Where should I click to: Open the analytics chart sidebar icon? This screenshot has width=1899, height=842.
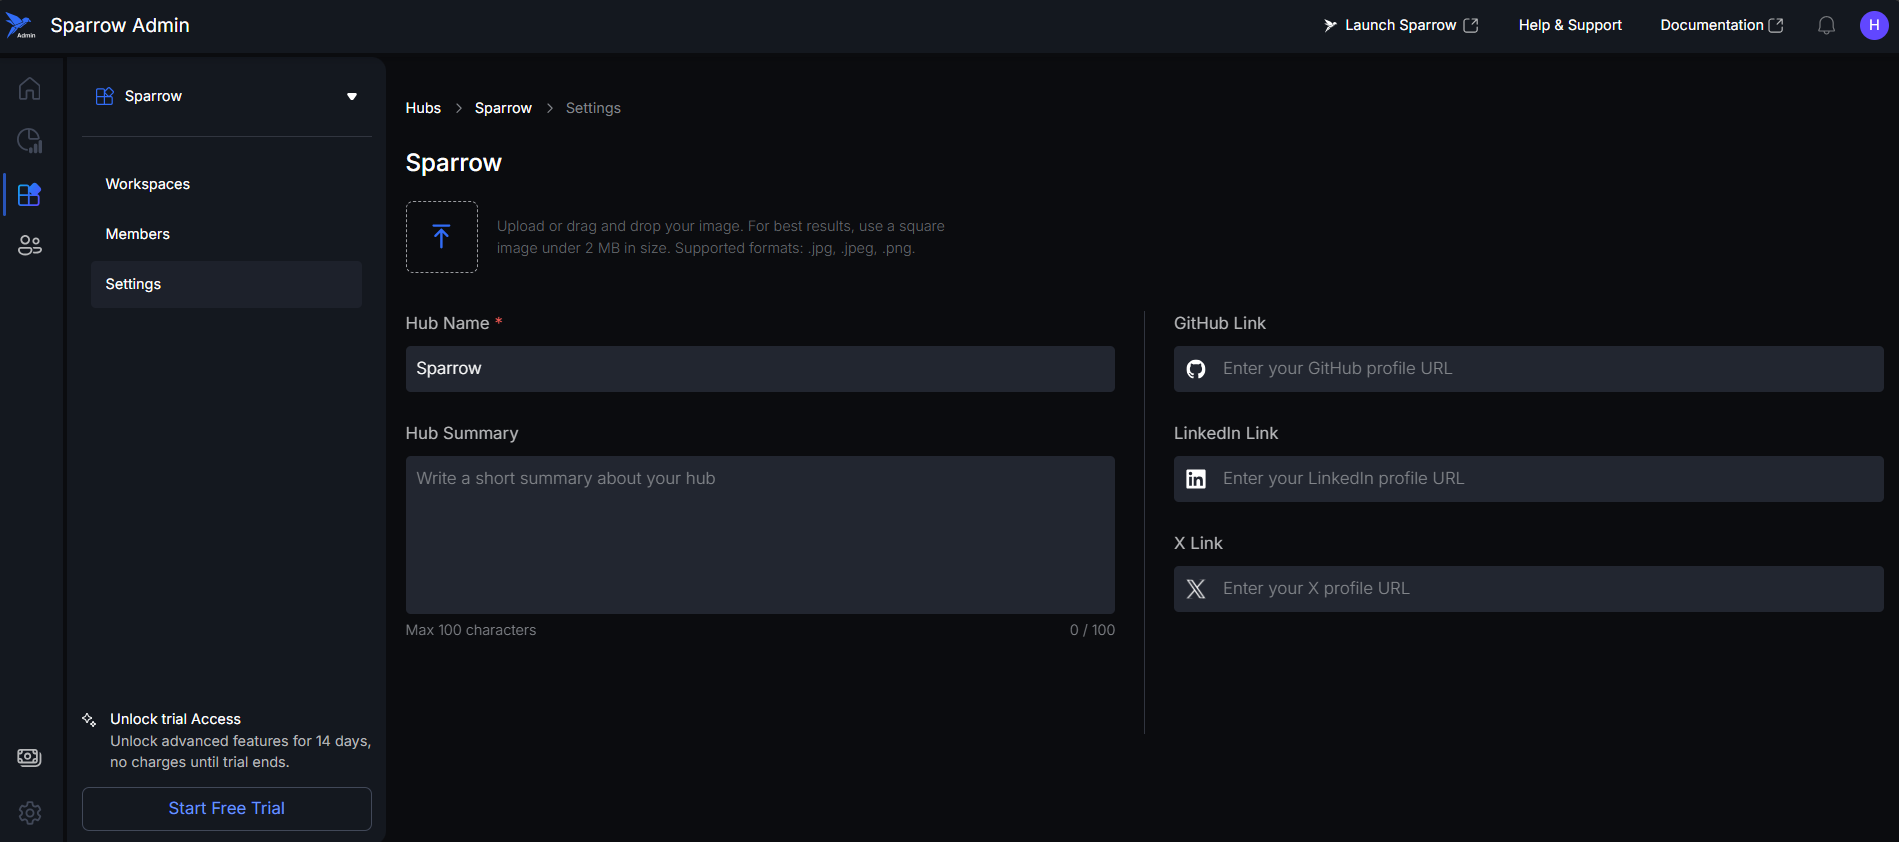(x=30, y=141)
